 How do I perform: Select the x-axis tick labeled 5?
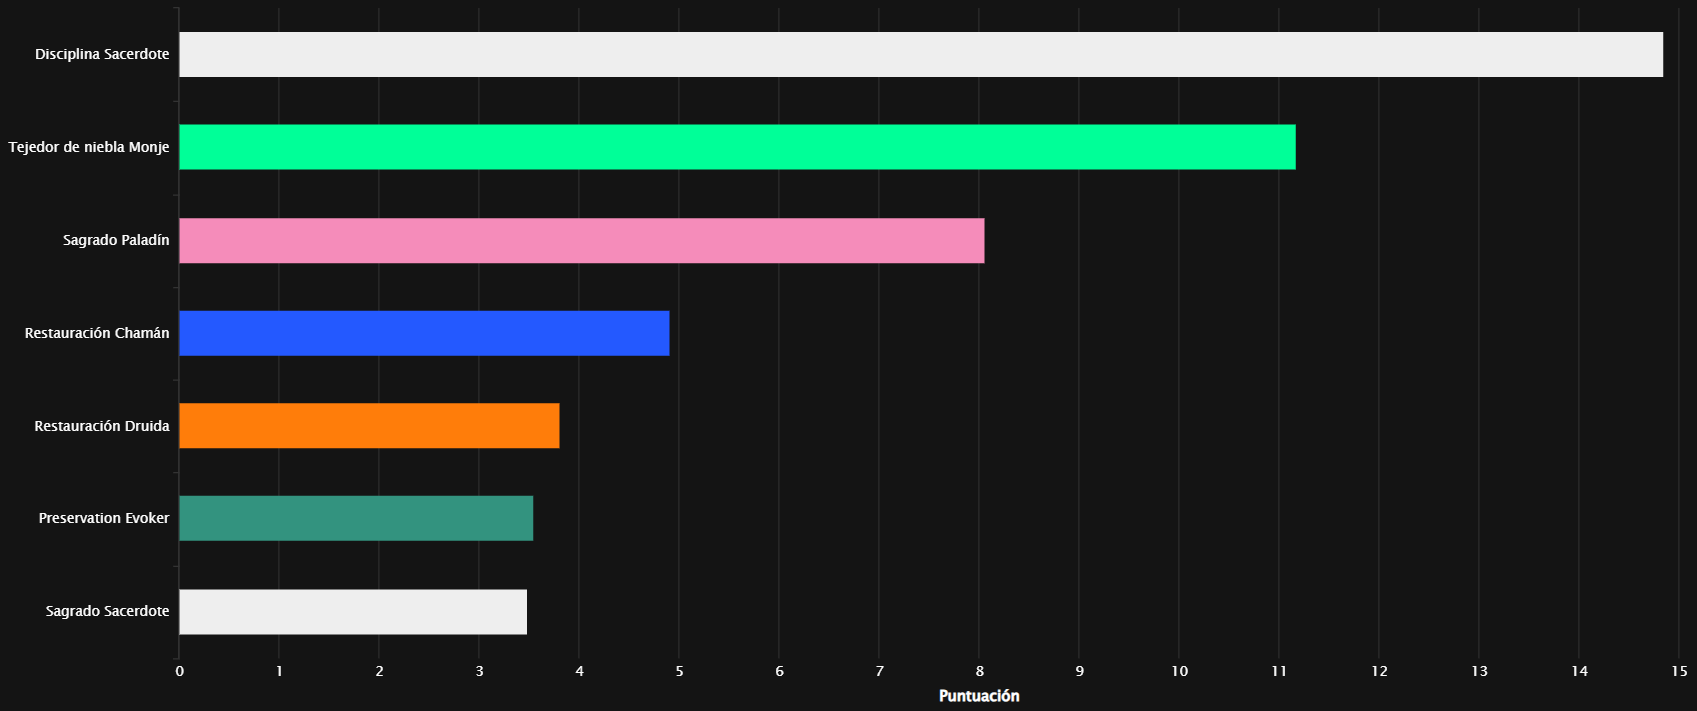pos(679,671)
